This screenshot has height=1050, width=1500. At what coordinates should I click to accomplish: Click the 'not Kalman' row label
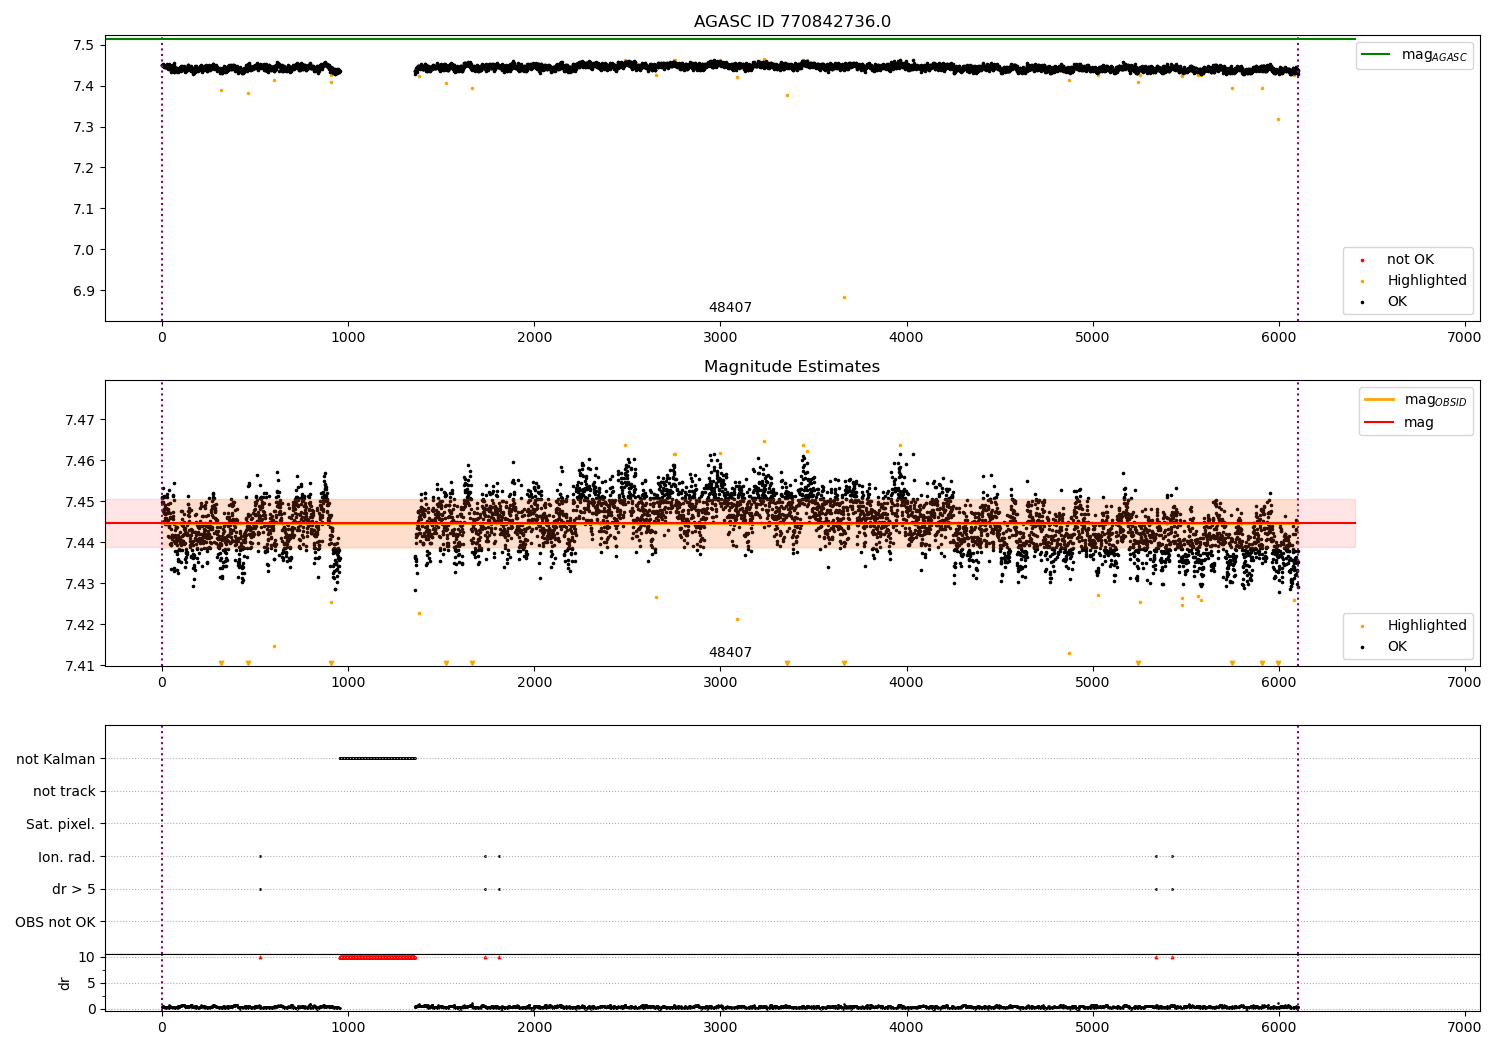coord(56,759)
